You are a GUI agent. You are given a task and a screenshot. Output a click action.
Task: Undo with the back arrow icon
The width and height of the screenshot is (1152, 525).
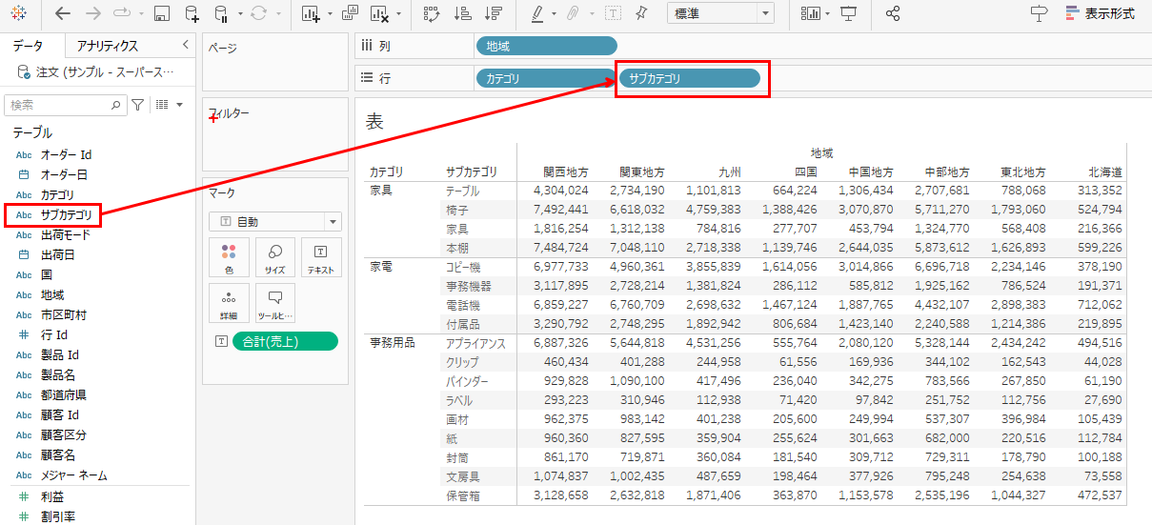point(64,13)
